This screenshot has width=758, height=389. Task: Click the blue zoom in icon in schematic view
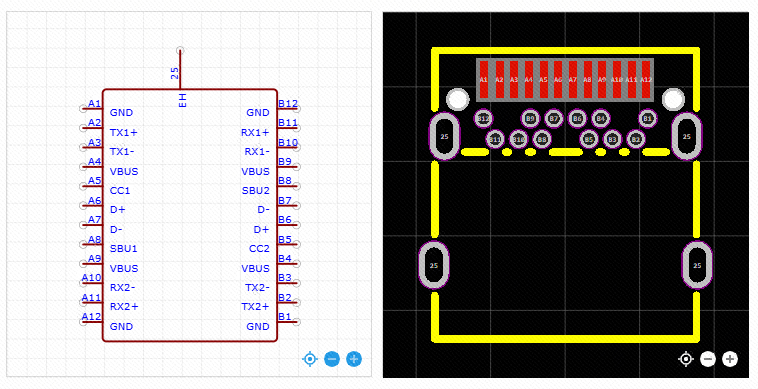point(354,359)
